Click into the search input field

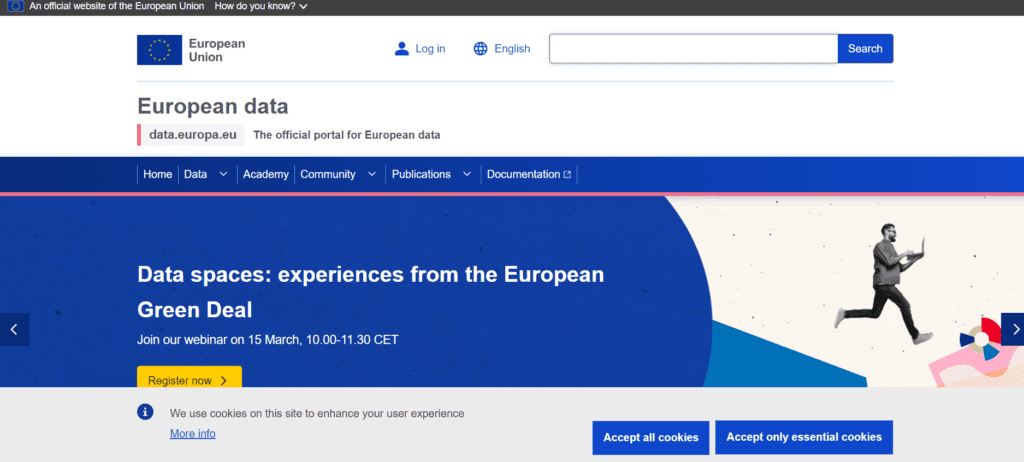694,49
